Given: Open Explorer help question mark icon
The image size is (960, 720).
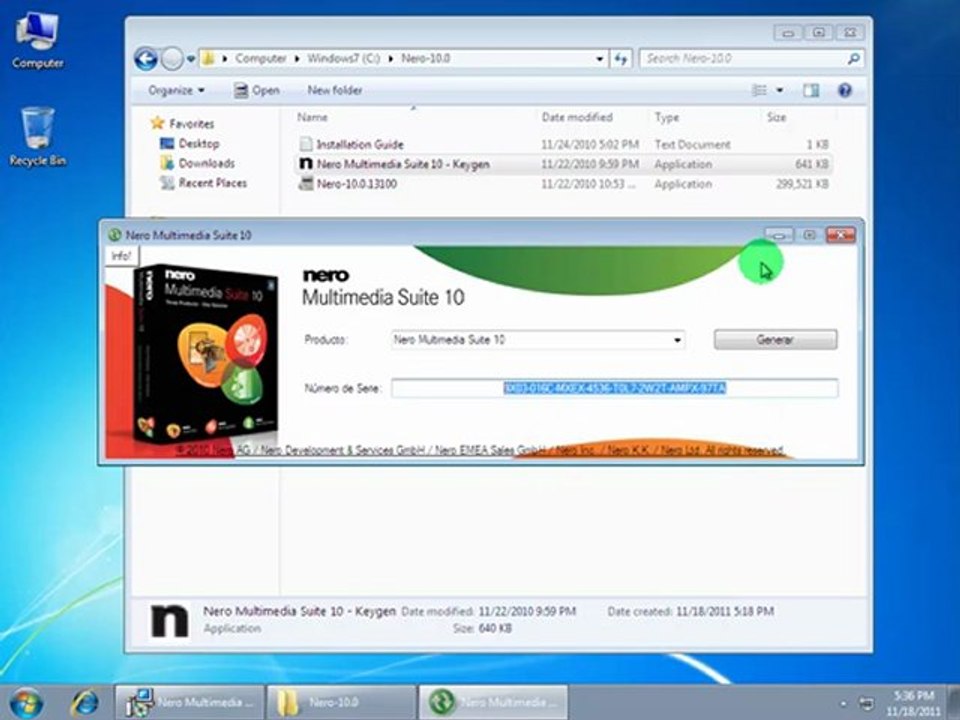Looking at the screenshot, I should (x=845, y=91).
